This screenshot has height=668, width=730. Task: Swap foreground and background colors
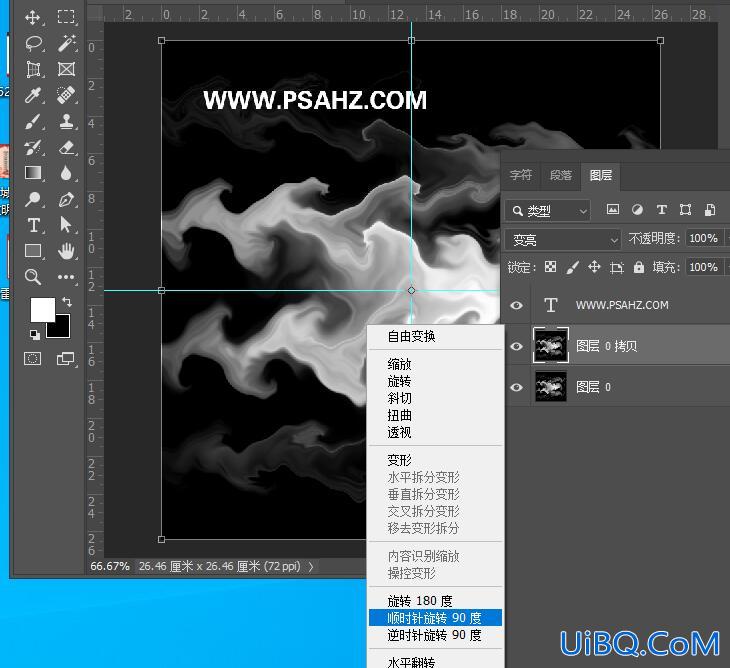[x=68, y=302]
